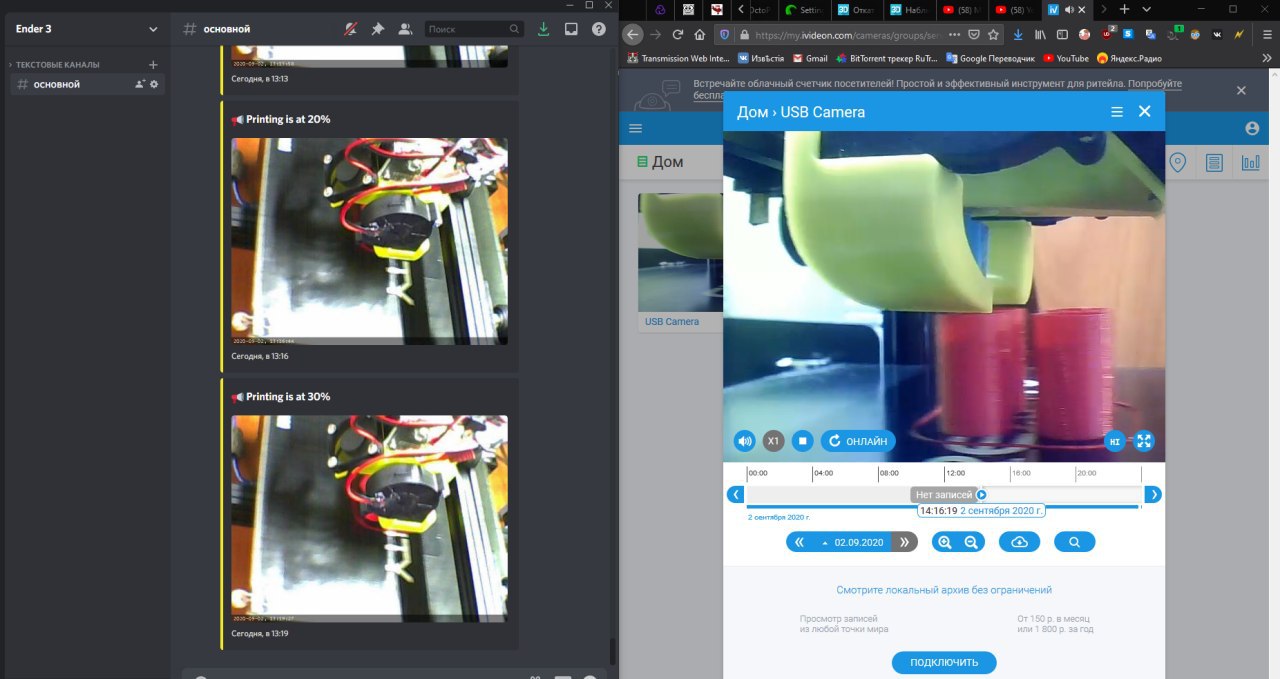The height and width of the screenshot is (679, 1280).
Task: Open Transmission Web Interface bookmark
Action: [680, 58]
